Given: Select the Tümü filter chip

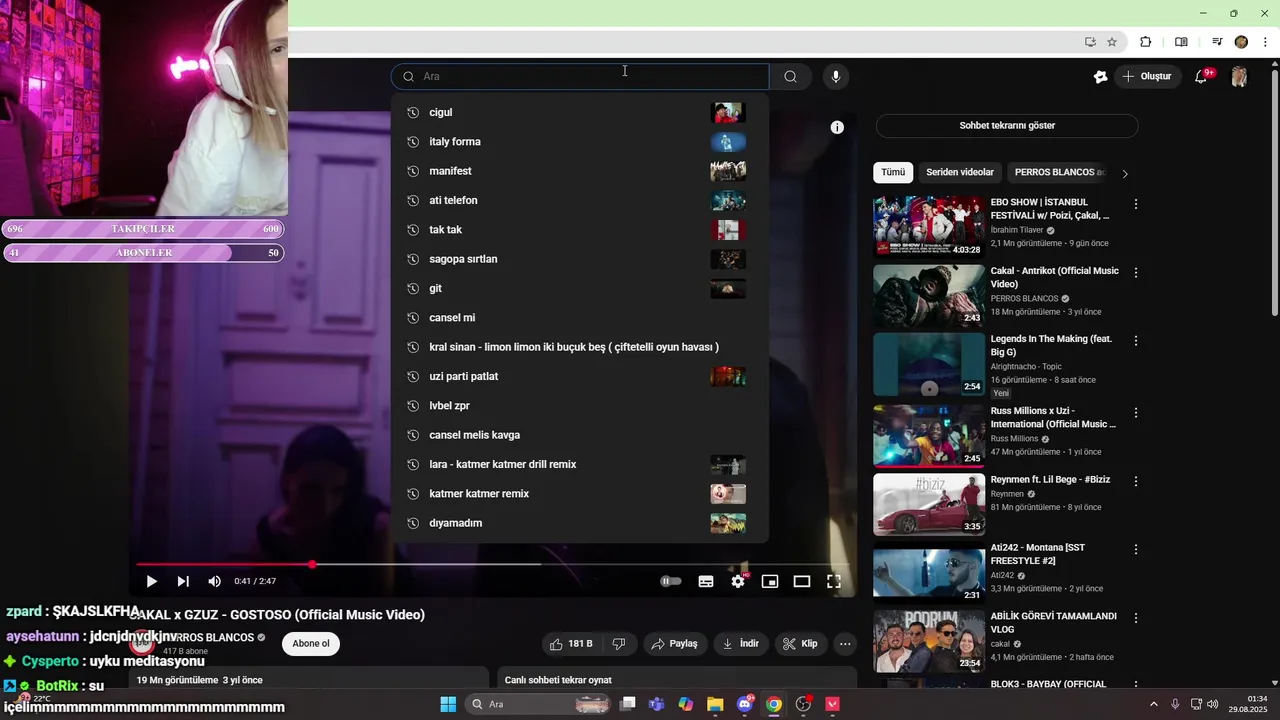Looking at the screenshot, I should coord(893,172).
